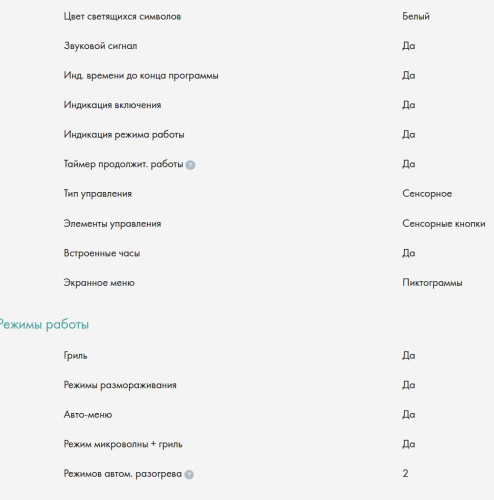Select the Индикация включения label
494x500 pixels.
112,105
